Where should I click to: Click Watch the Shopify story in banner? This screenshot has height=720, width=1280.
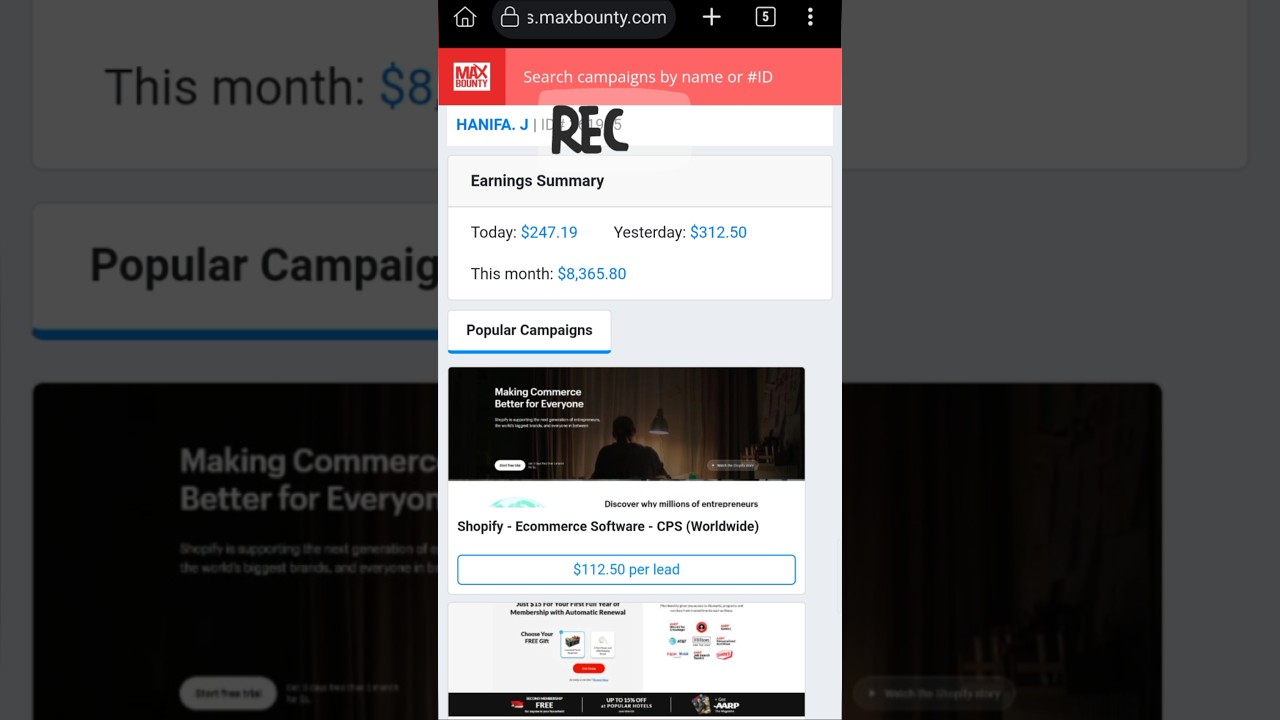pos(733,465)
